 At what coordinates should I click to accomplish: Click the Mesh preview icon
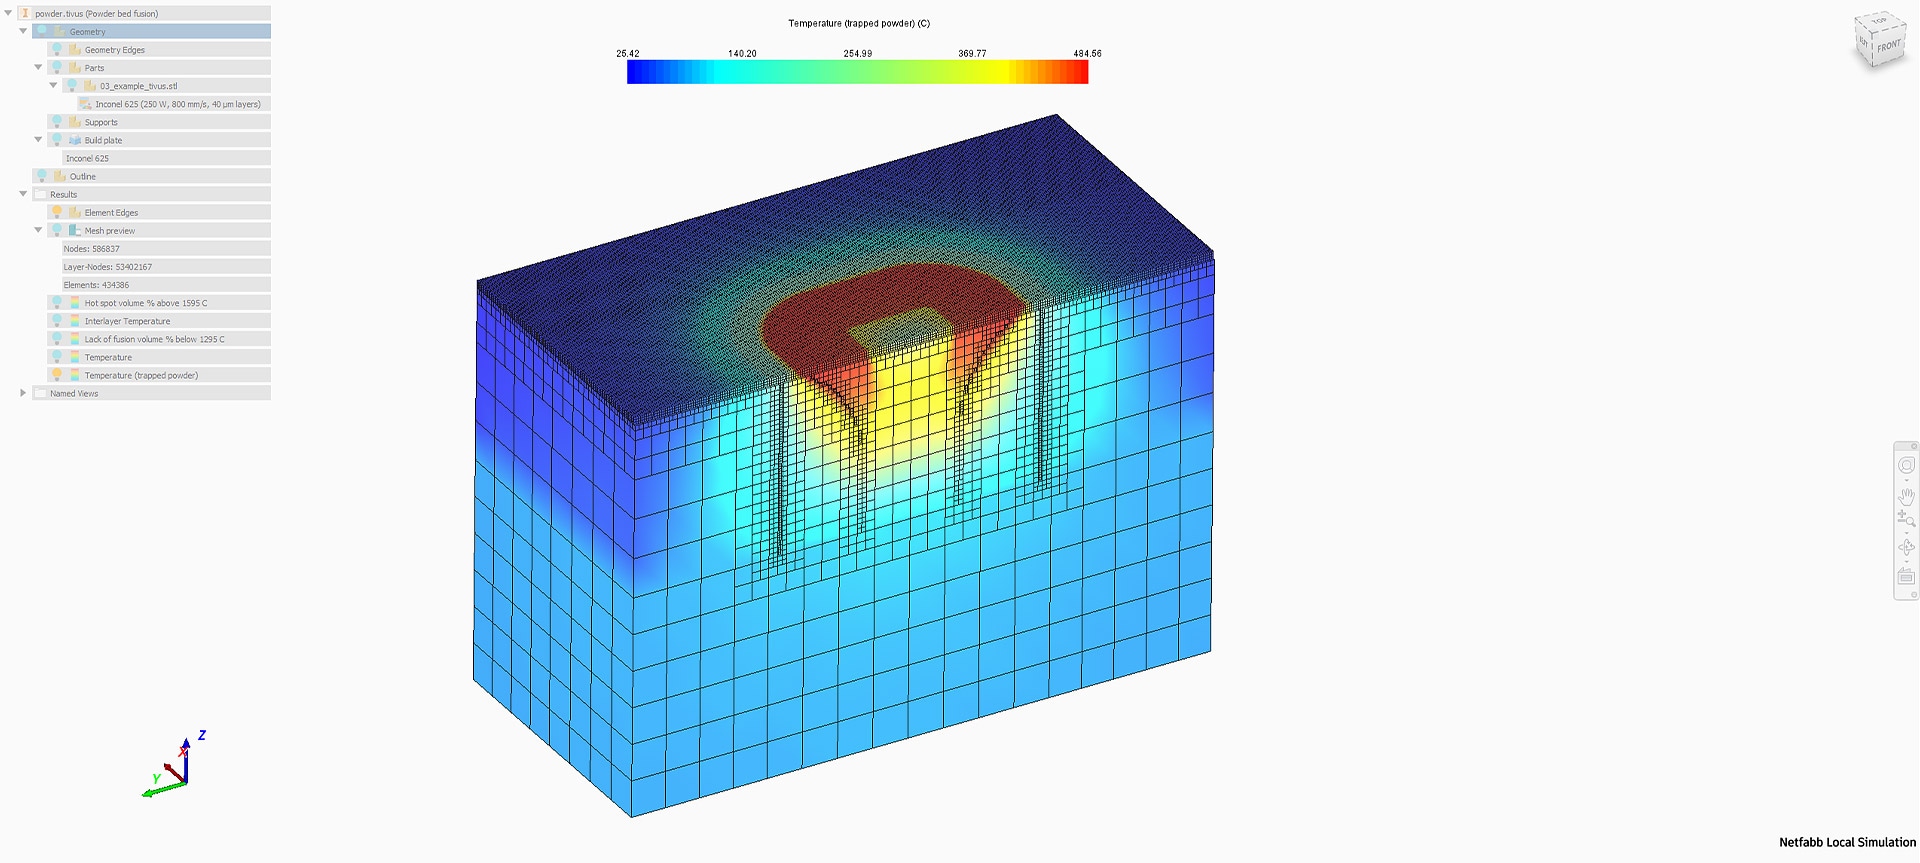tap(75, 231)
